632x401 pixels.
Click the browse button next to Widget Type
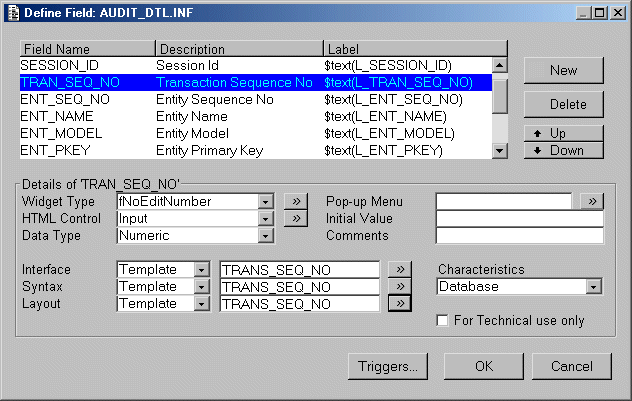pyautogui.click(x=295, y=201)
